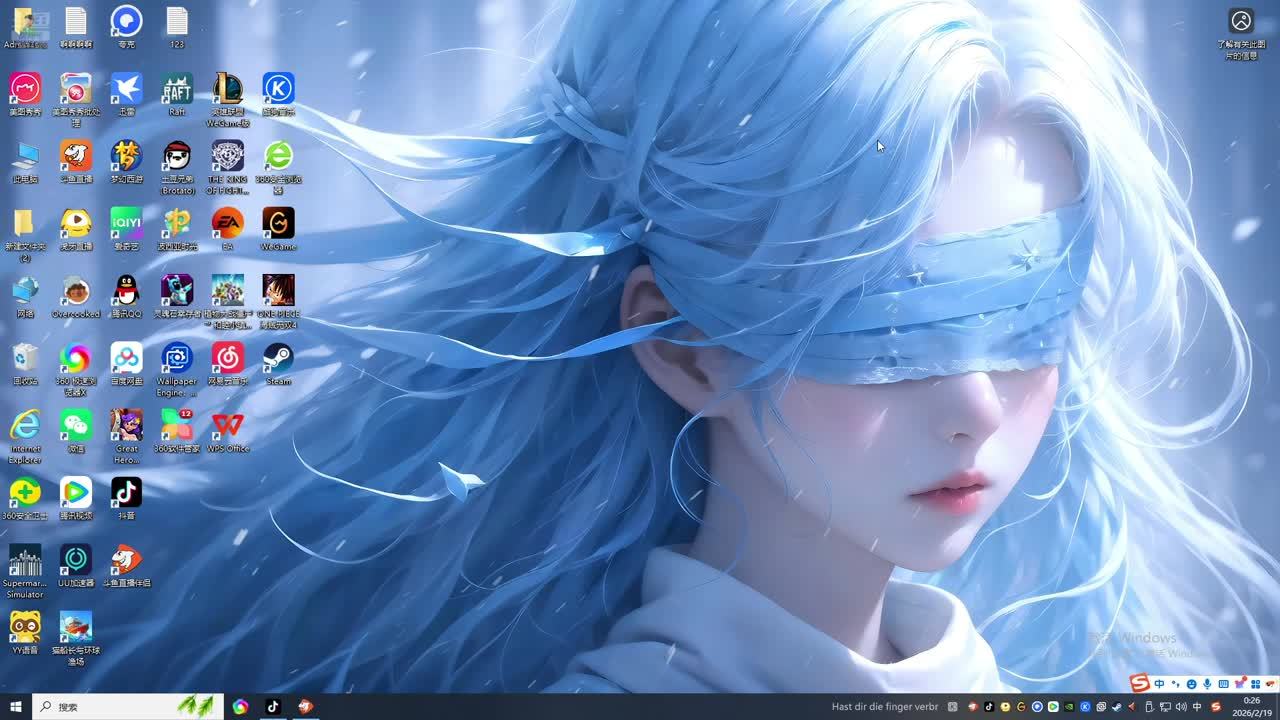Click the Windows Start button
The width and height of the screenshot is (1280, 720).
[x=16, y=707]
